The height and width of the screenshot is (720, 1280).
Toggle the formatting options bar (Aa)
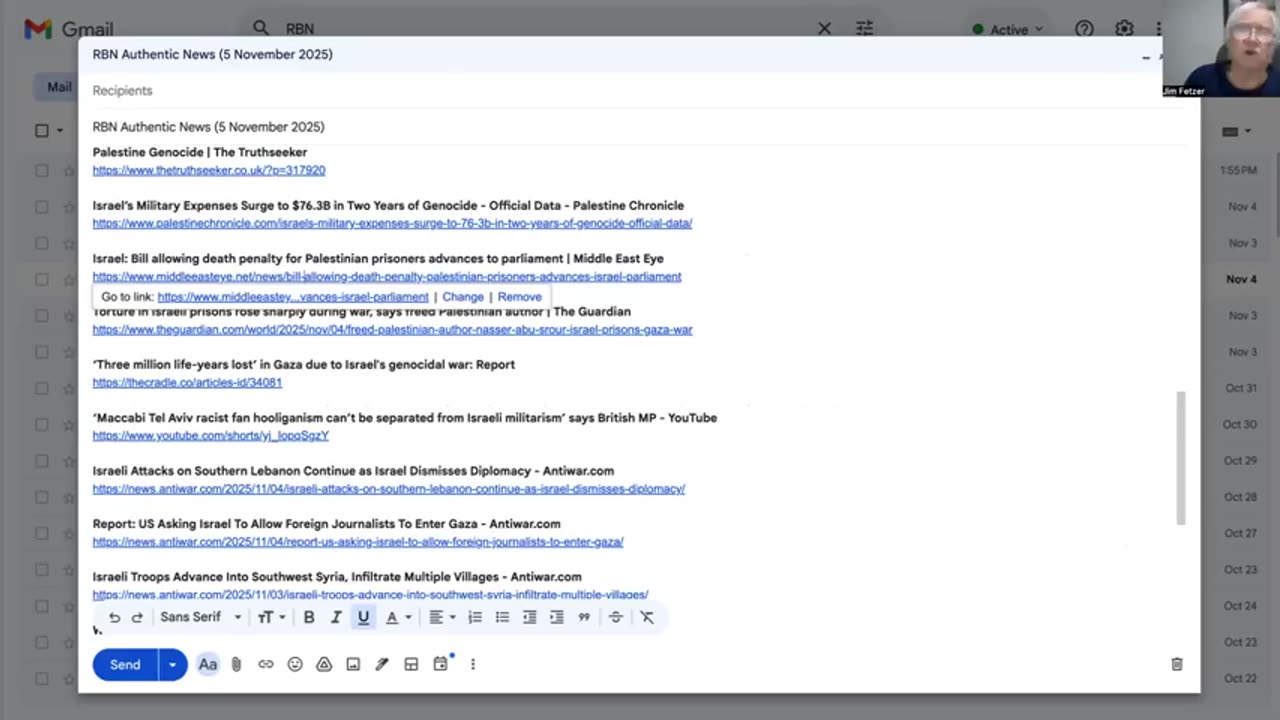(208, 664)
